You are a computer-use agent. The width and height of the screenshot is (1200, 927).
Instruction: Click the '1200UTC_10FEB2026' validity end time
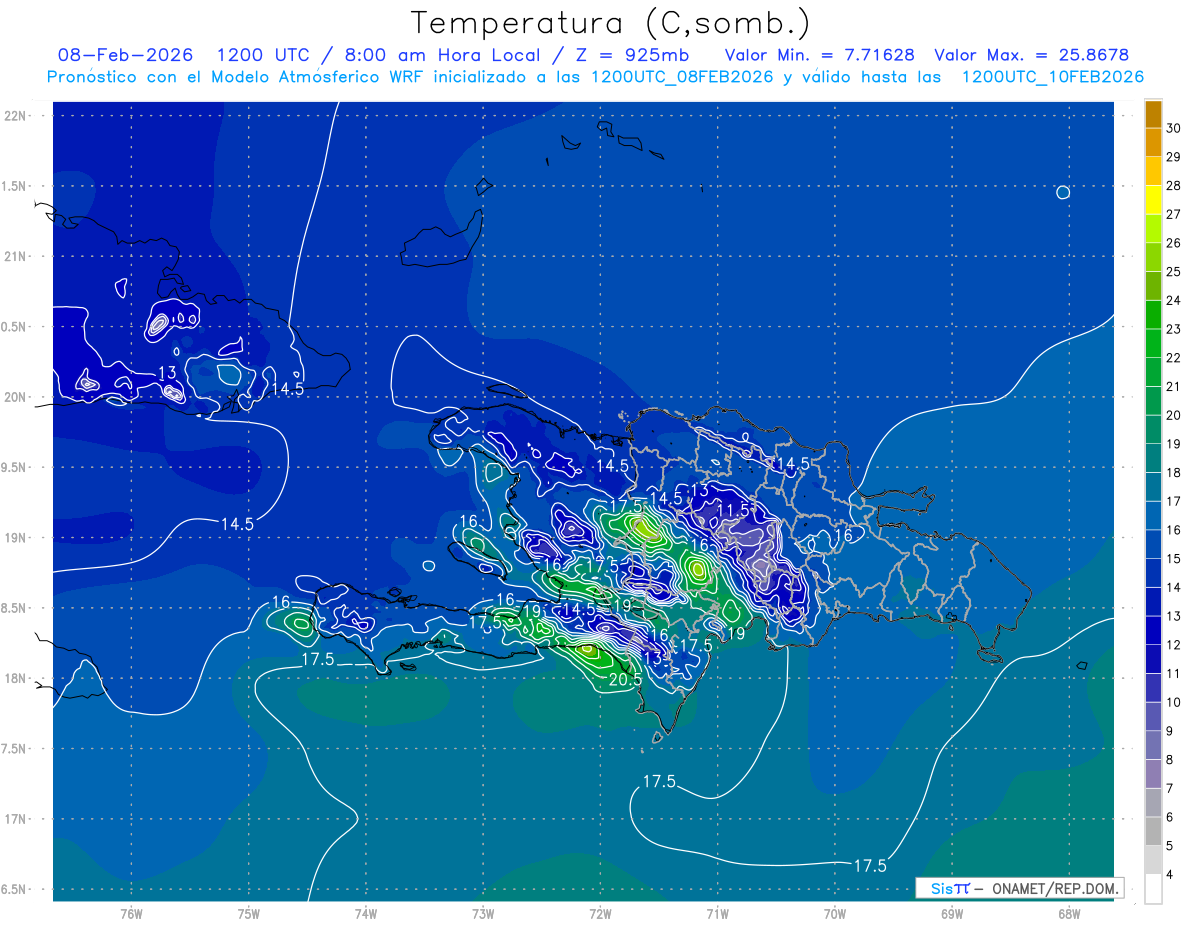1052,77
